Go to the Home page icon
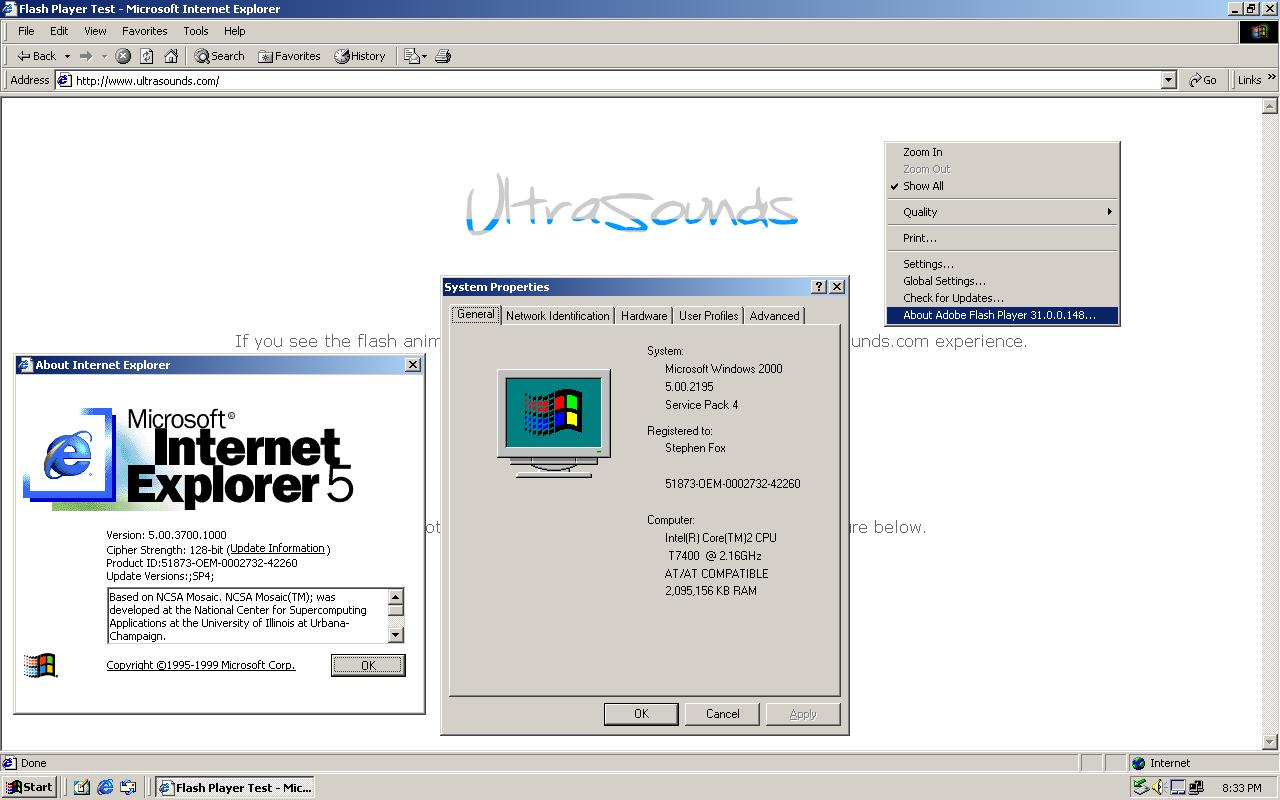Screen dimensions: 1280x800 click(171, 56)
